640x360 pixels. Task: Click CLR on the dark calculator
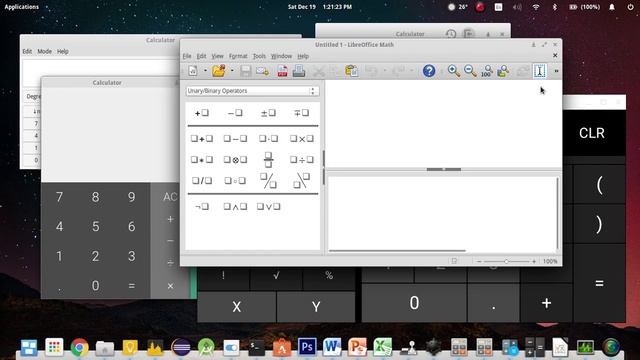591,133
